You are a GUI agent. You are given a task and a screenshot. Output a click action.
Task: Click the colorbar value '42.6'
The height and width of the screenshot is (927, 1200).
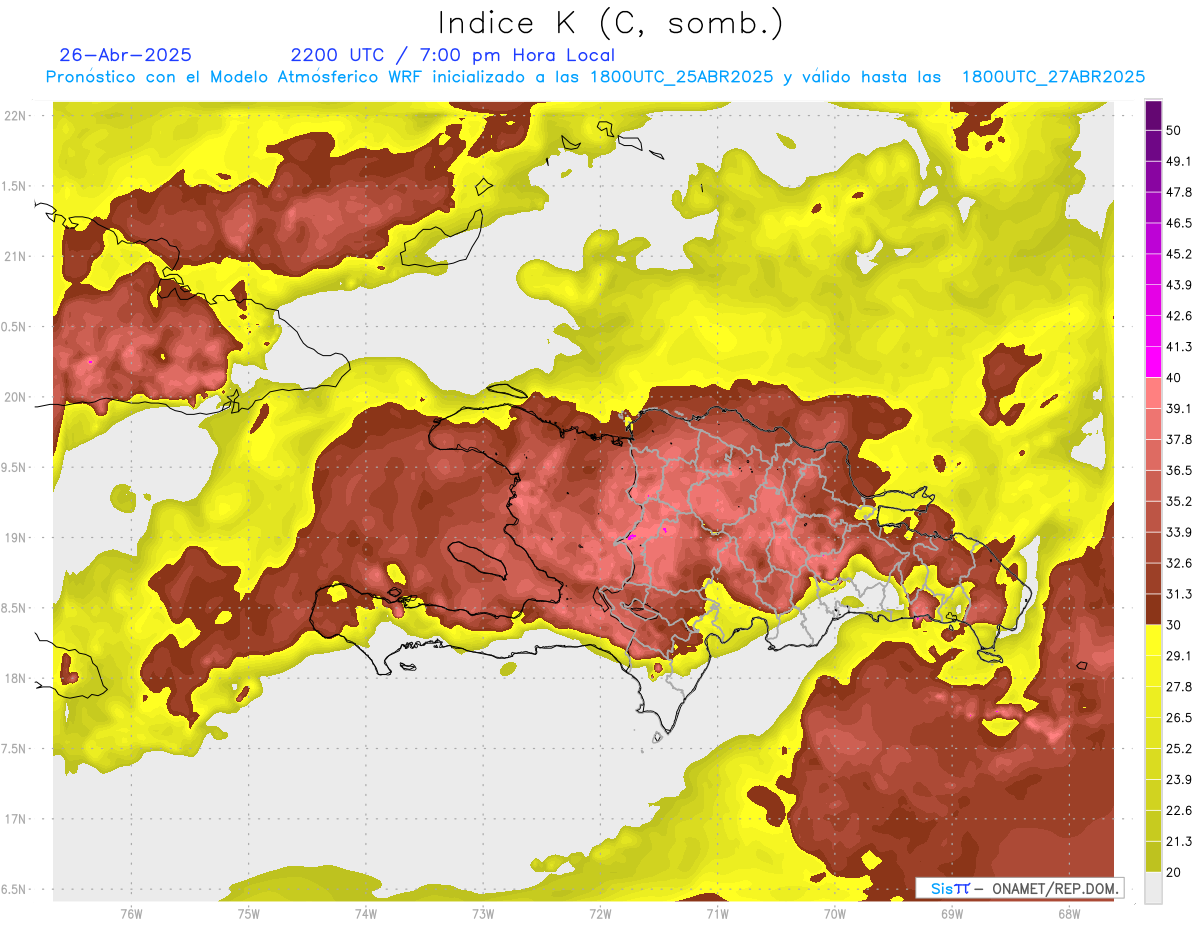[1179, 316]
